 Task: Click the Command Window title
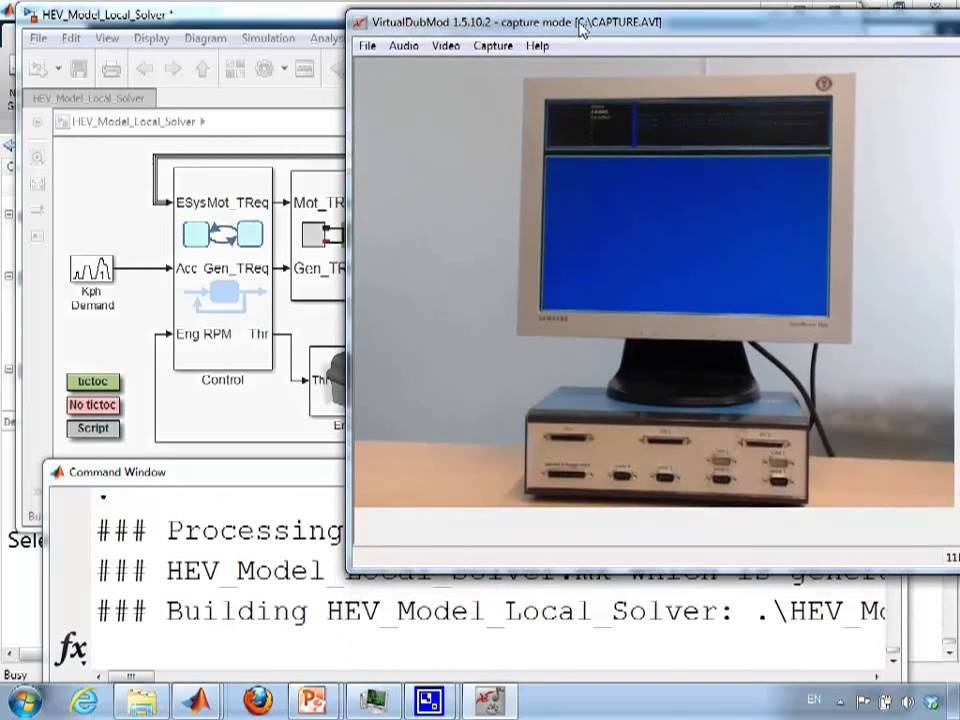pyautogui.click(x=117, y=472)
